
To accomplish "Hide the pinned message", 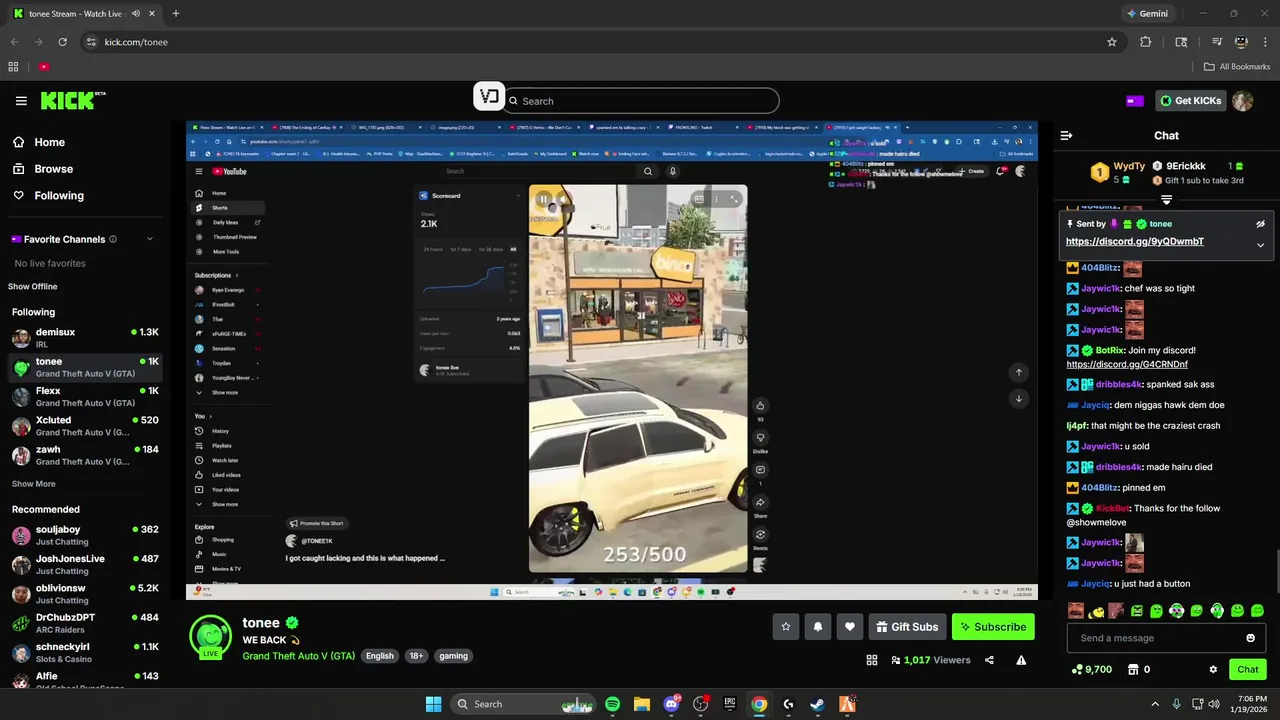I will pos(1260,224).
